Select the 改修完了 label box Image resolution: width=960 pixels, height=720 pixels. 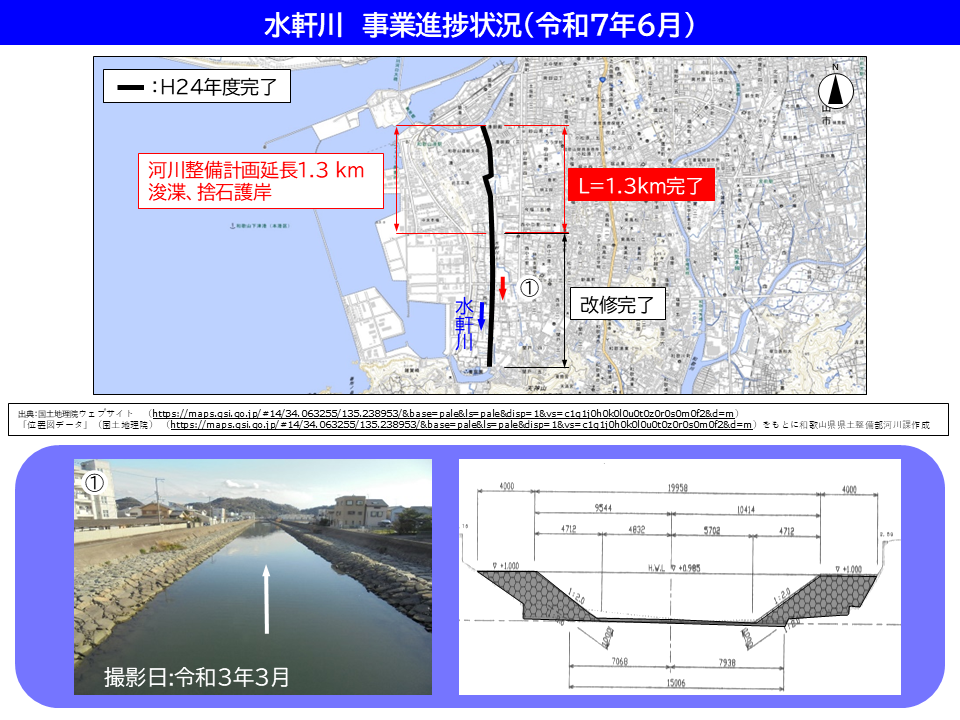click(616, 305)
